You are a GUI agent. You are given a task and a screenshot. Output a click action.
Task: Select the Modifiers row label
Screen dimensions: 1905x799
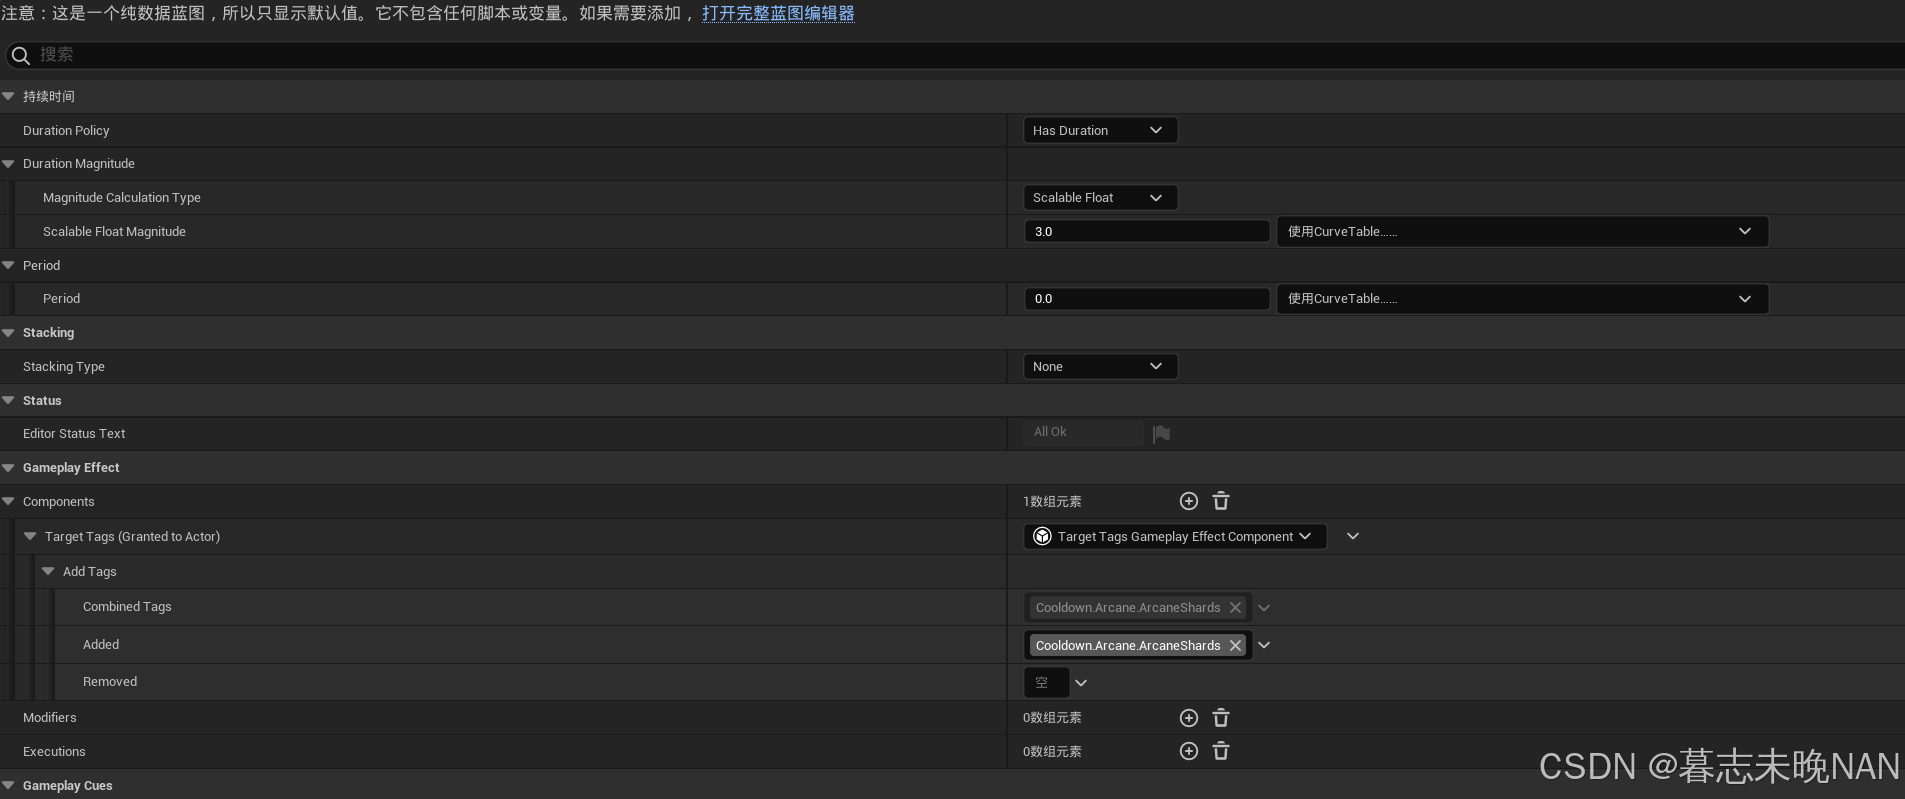click(x=50, y=718)
